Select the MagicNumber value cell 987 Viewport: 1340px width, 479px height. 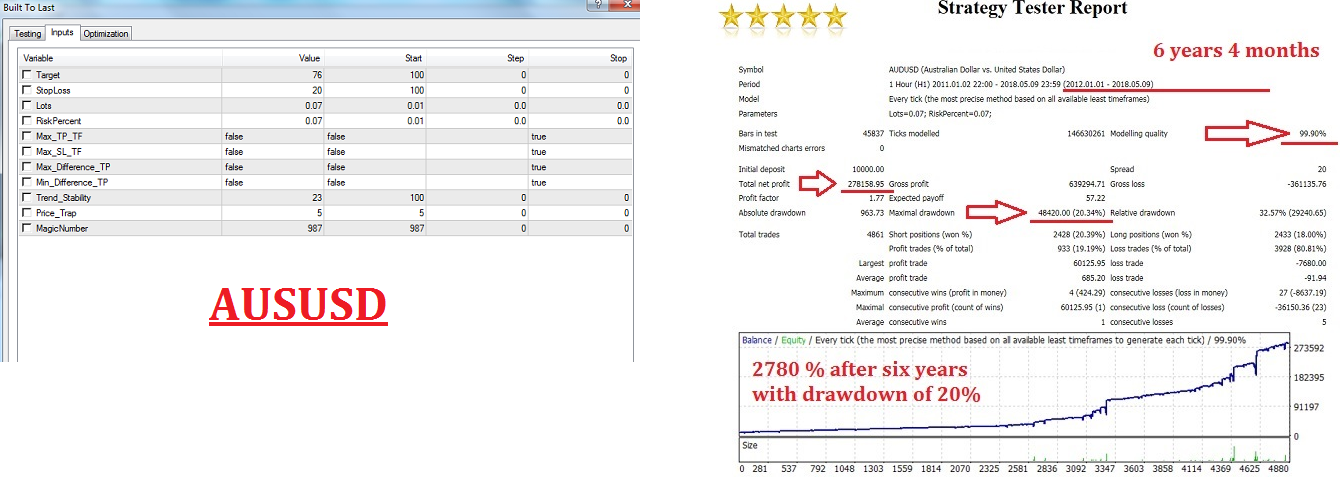pyautogui.click(x=273, y=229)
